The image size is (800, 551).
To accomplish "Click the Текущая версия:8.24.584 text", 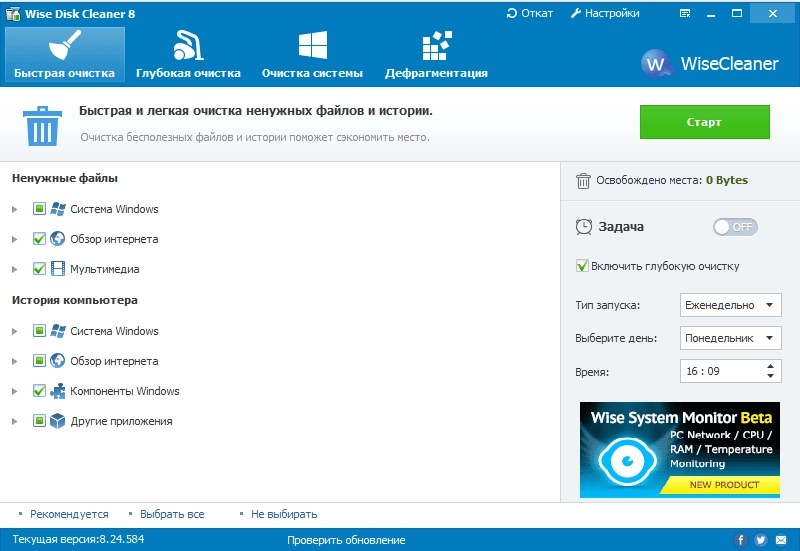I will (78, 539).
